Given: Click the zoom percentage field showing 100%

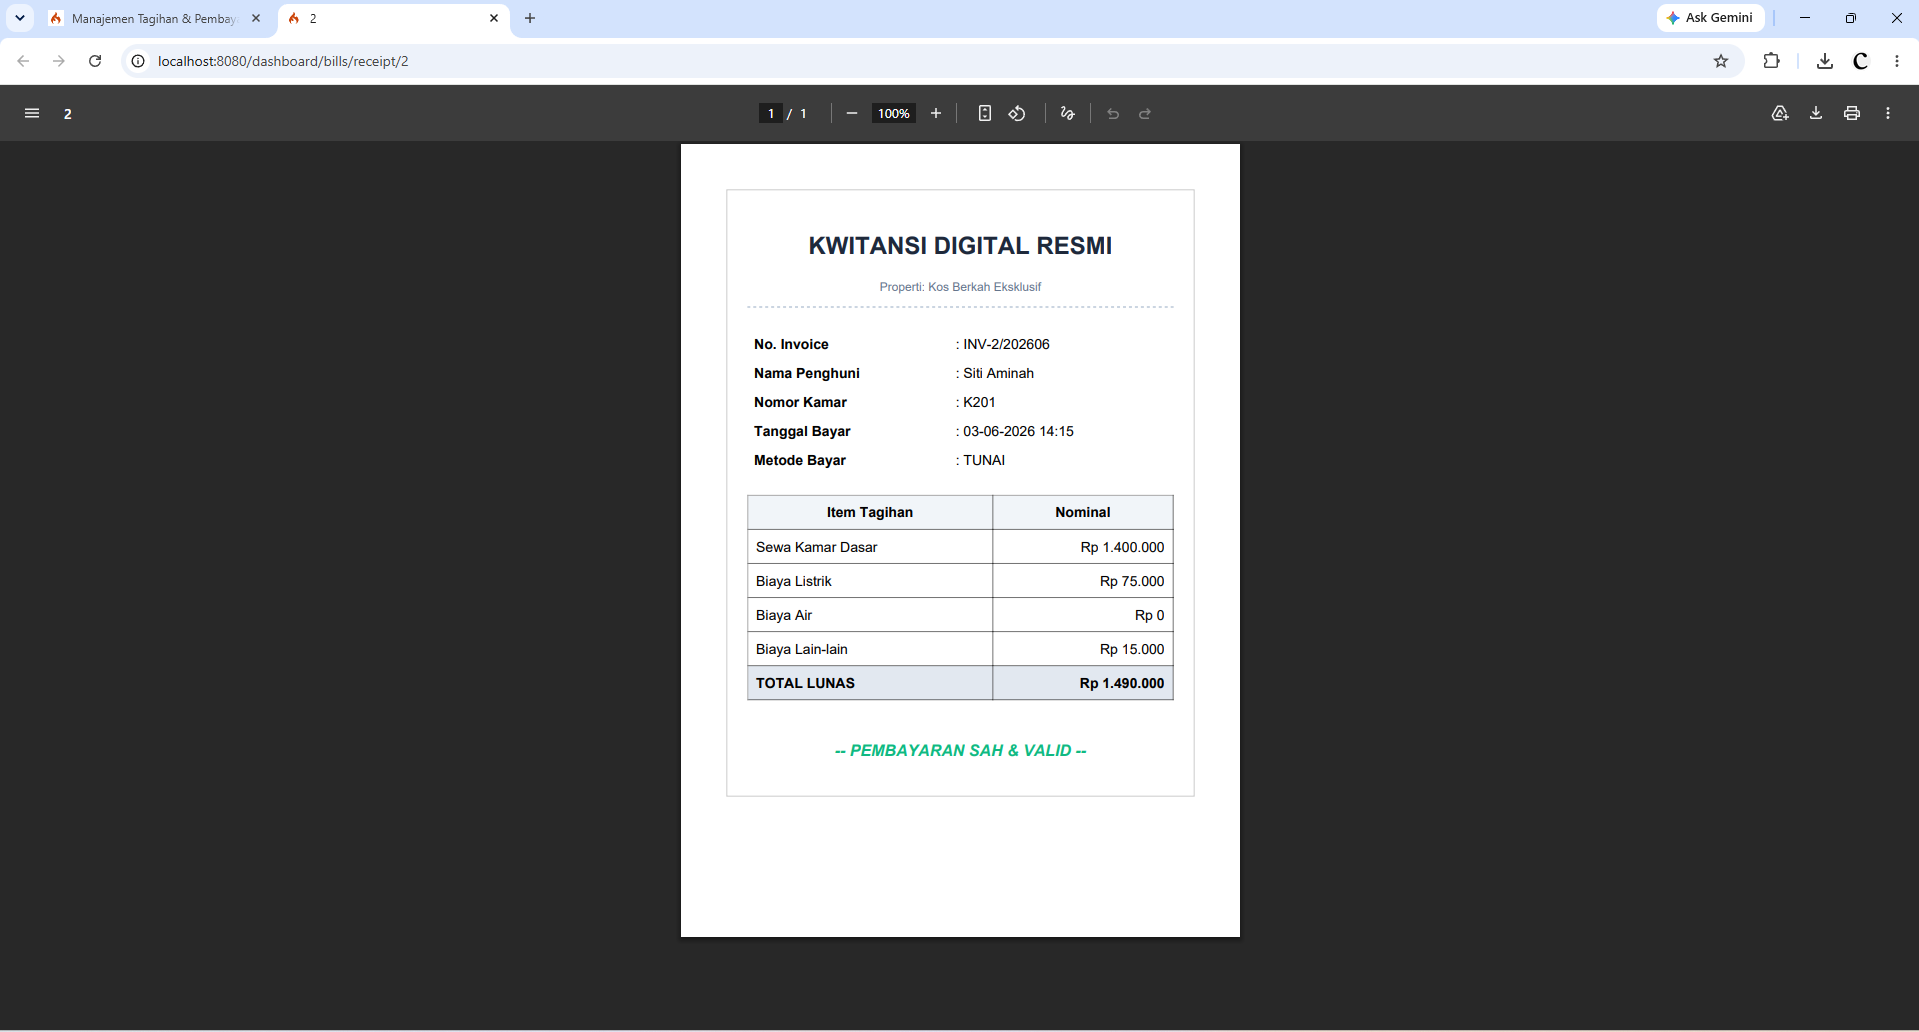Looking at the screenshot, I should tap(893, 114).
